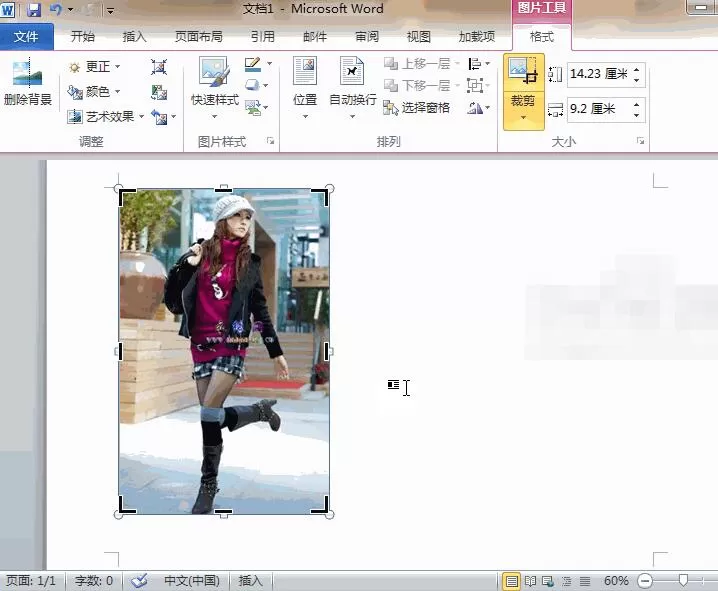Screen dimensions: 718x591
Task: Switch to Web Layout view
Action: point(548,581)
